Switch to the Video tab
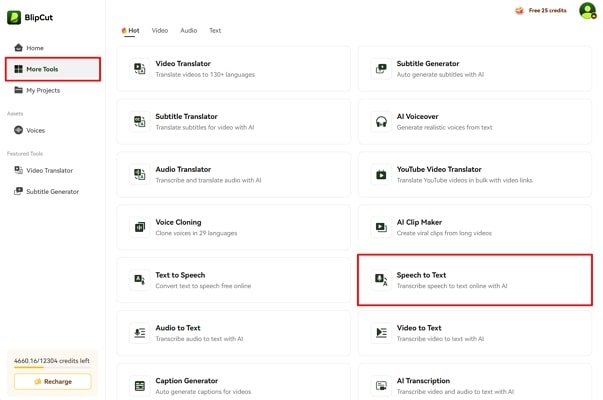603x400 pixels. pyautogui.click(x=160, y=31)
